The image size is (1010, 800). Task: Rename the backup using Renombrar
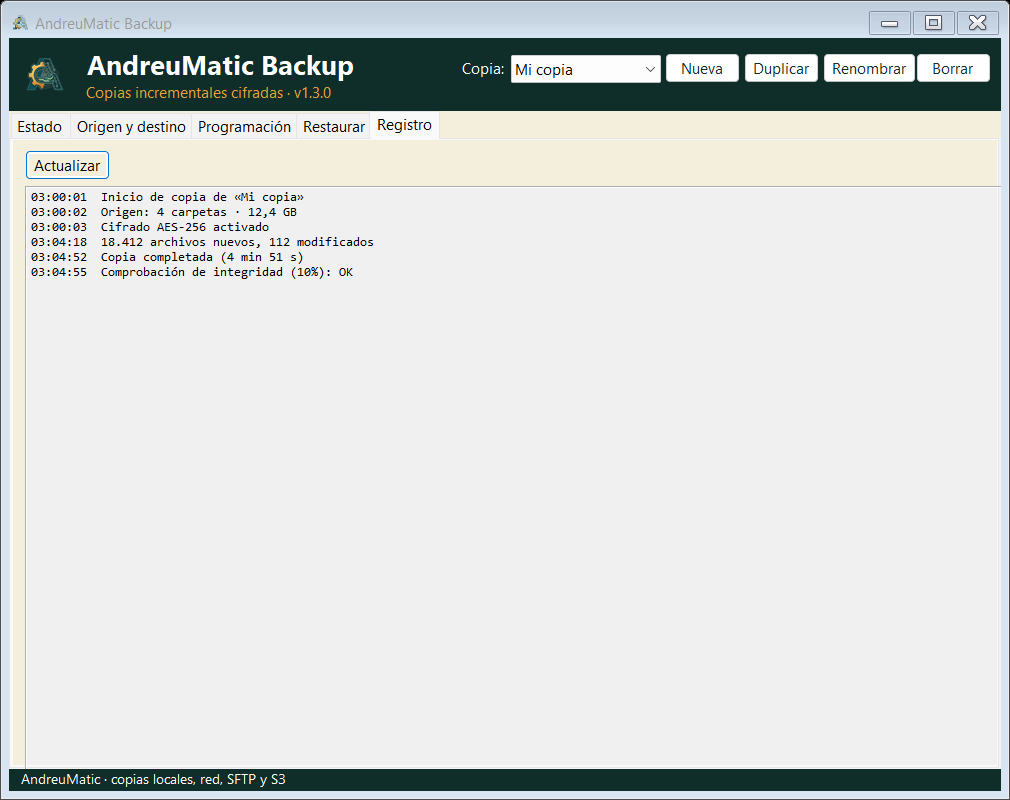(x=869, y=68)
